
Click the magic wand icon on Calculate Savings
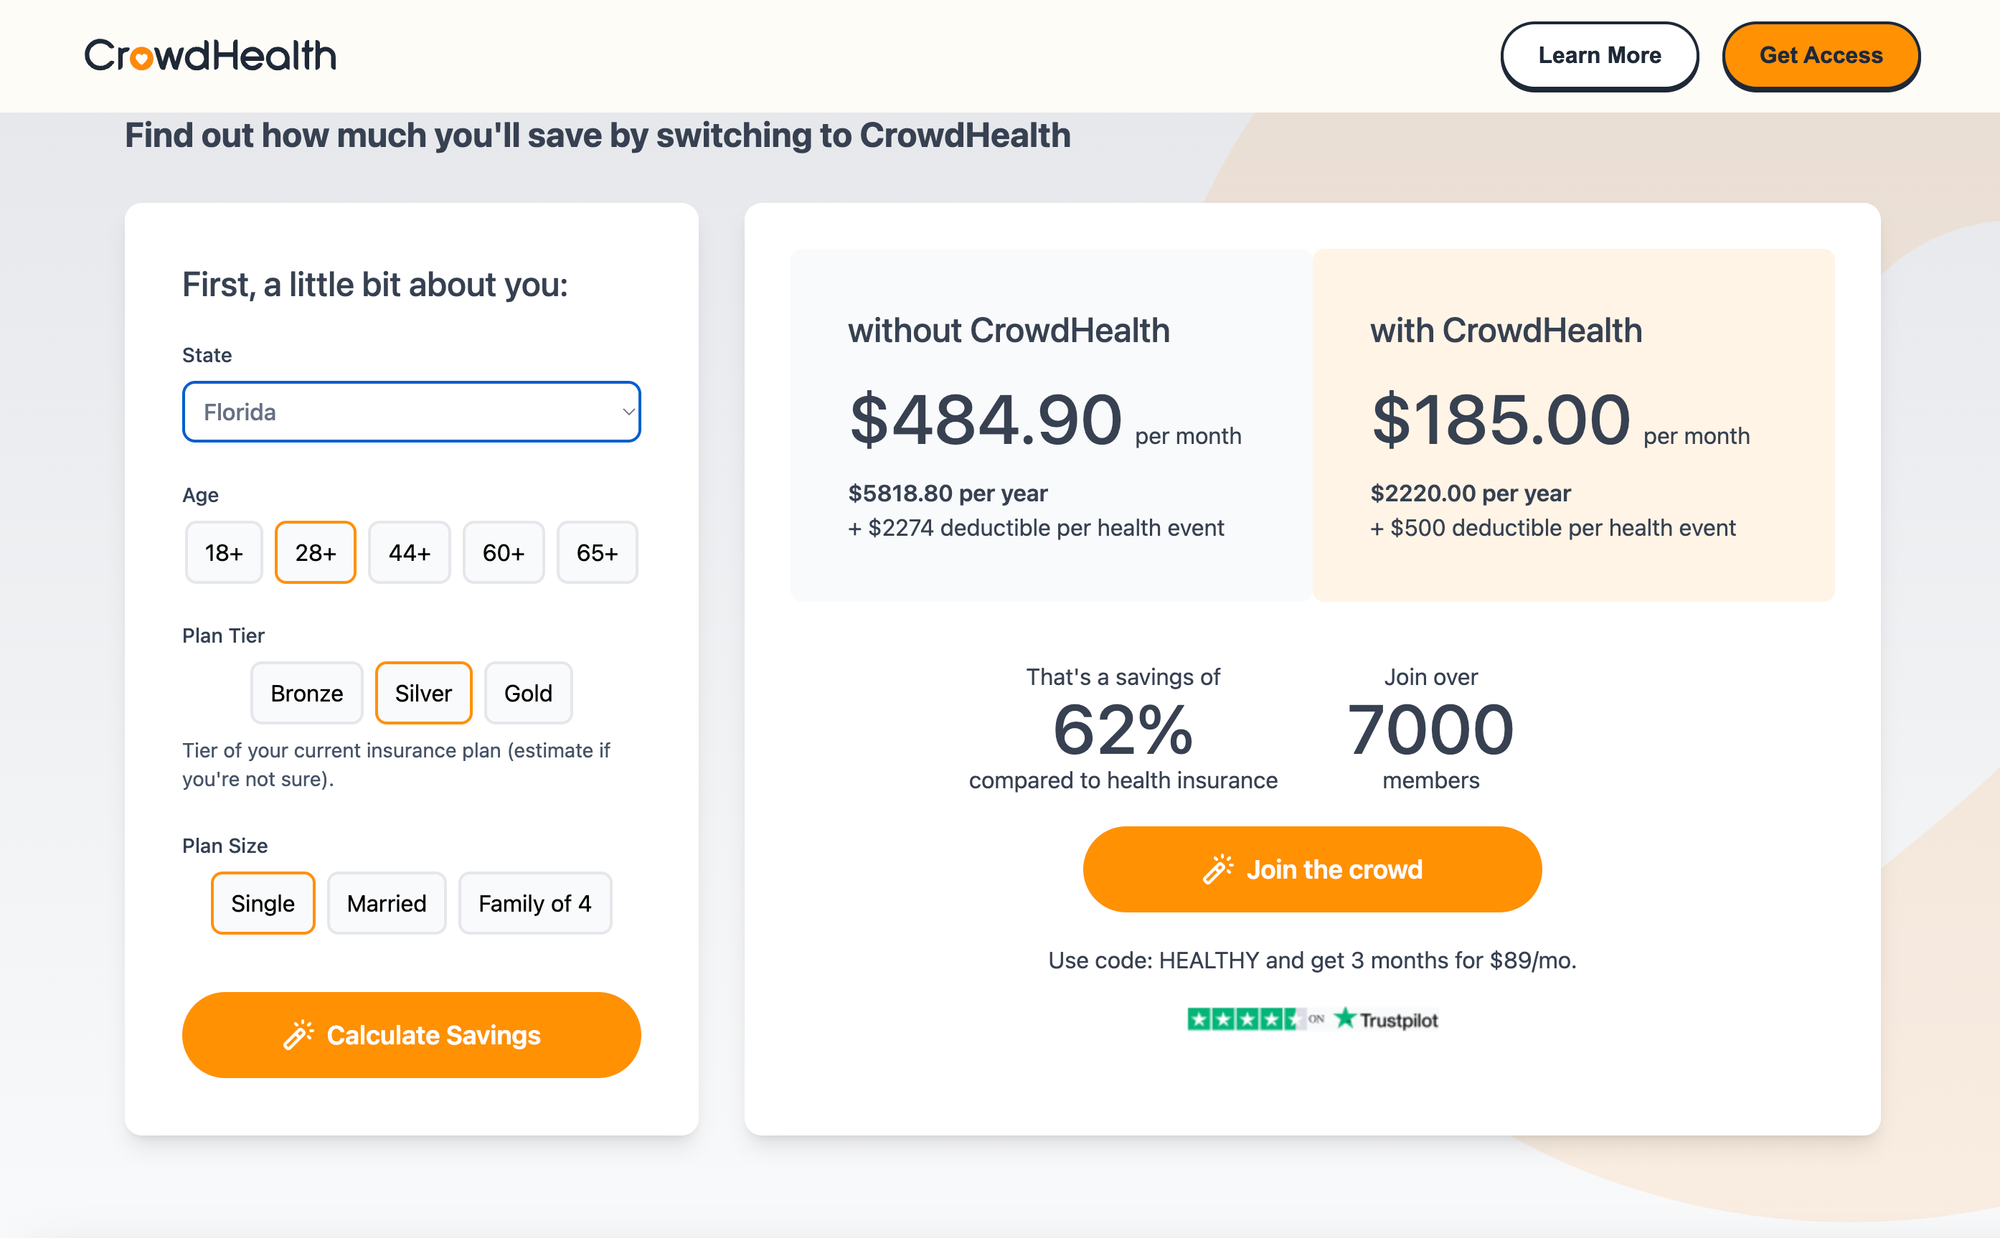point(299,1035)
